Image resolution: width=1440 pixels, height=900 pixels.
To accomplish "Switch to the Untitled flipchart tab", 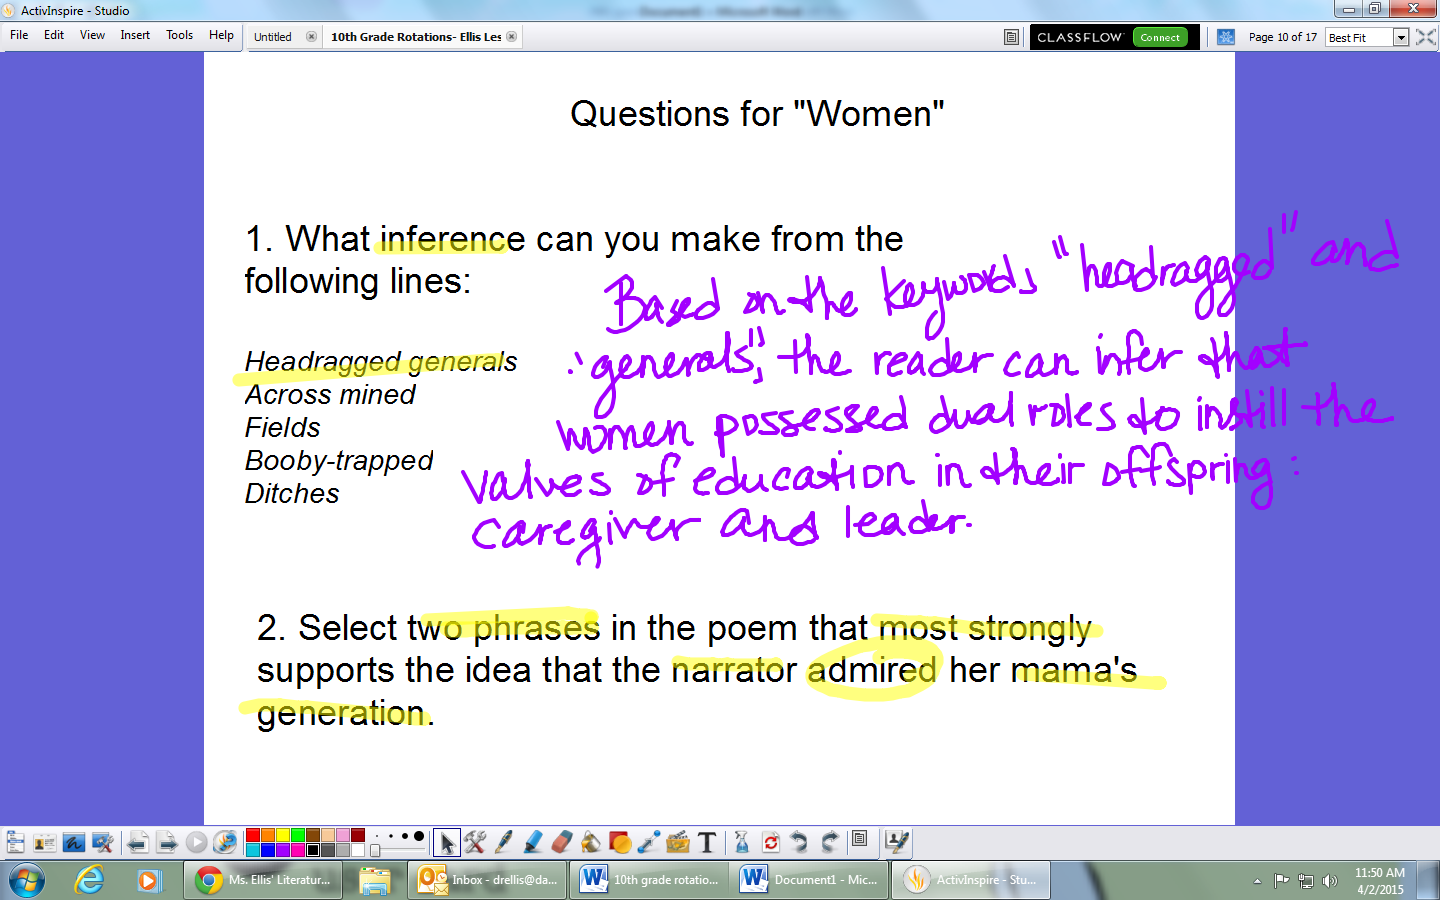I will tap(273, 37).
